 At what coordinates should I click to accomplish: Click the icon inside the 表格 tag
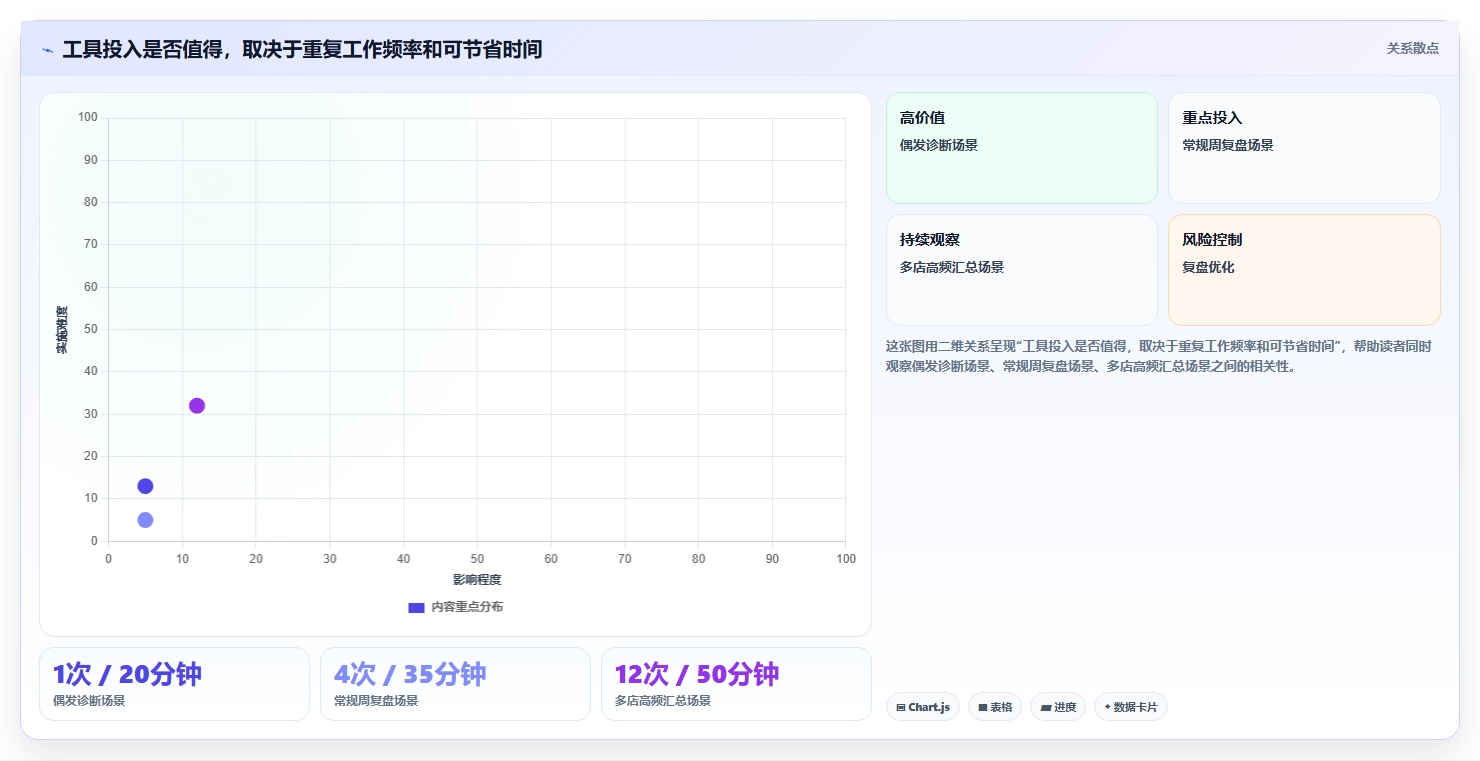click(983, 708)
